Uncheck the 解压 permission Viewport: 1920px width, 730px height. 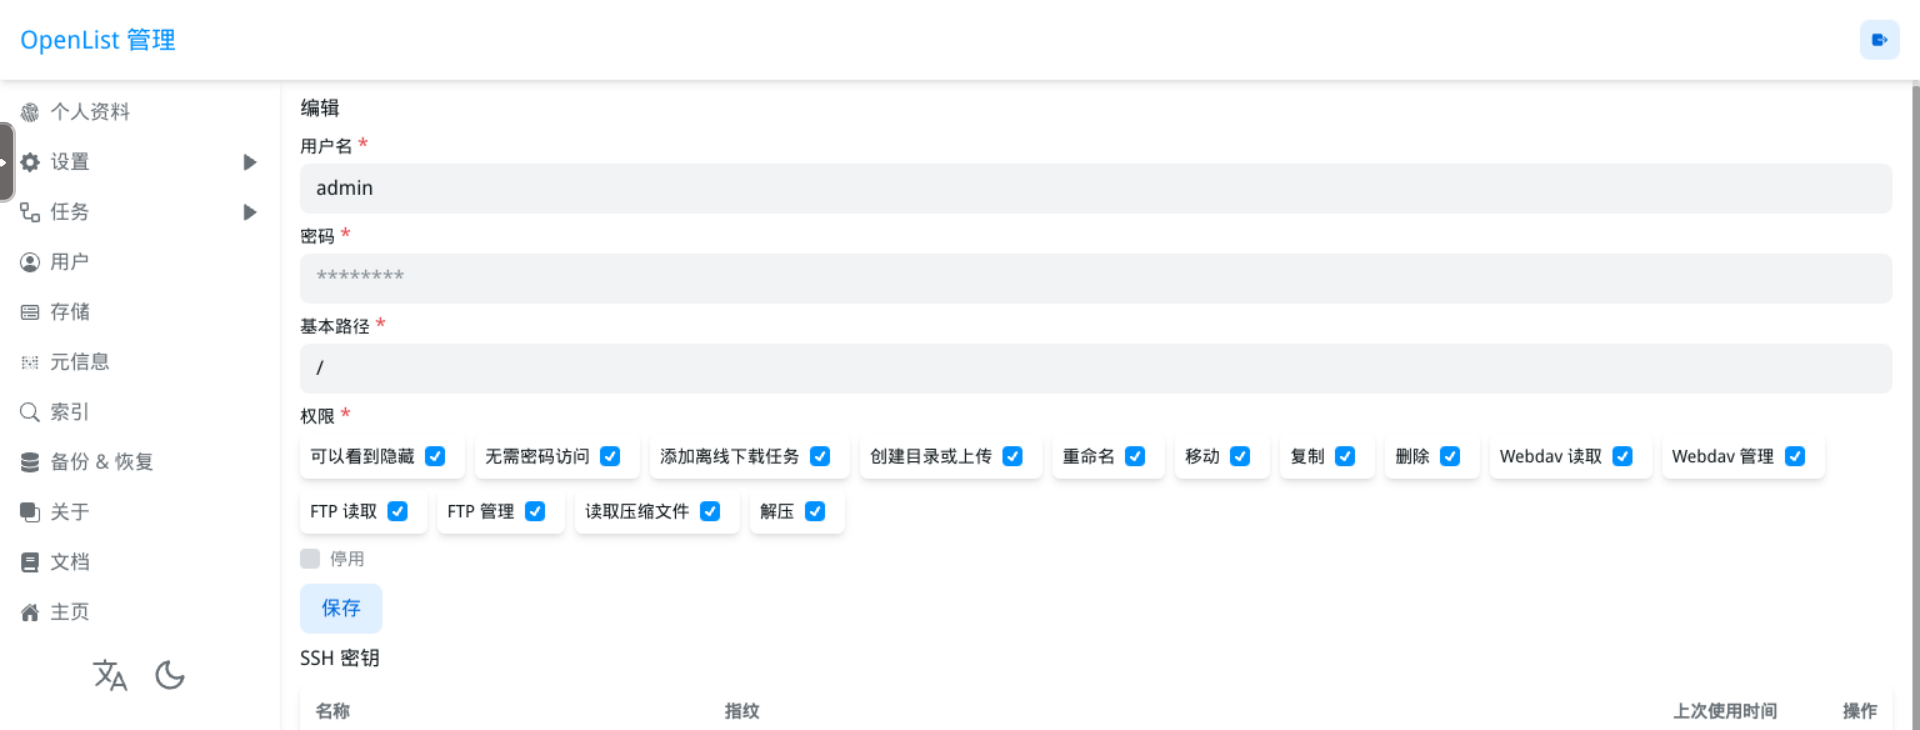tap(815, 511)
